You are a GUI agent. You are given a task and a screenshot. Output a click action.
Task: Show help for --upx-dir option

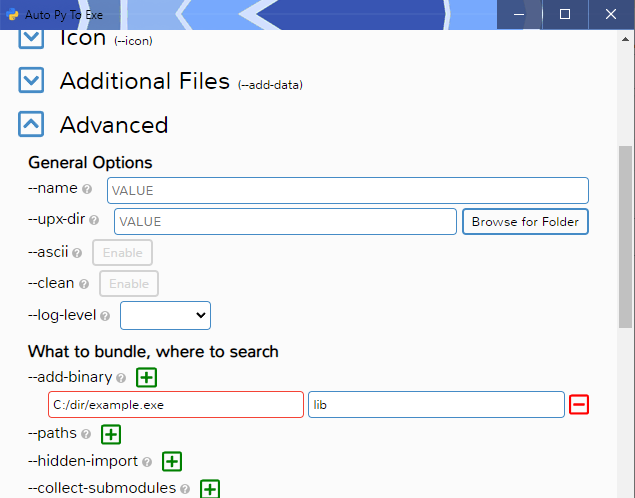(x=94, y=220)
